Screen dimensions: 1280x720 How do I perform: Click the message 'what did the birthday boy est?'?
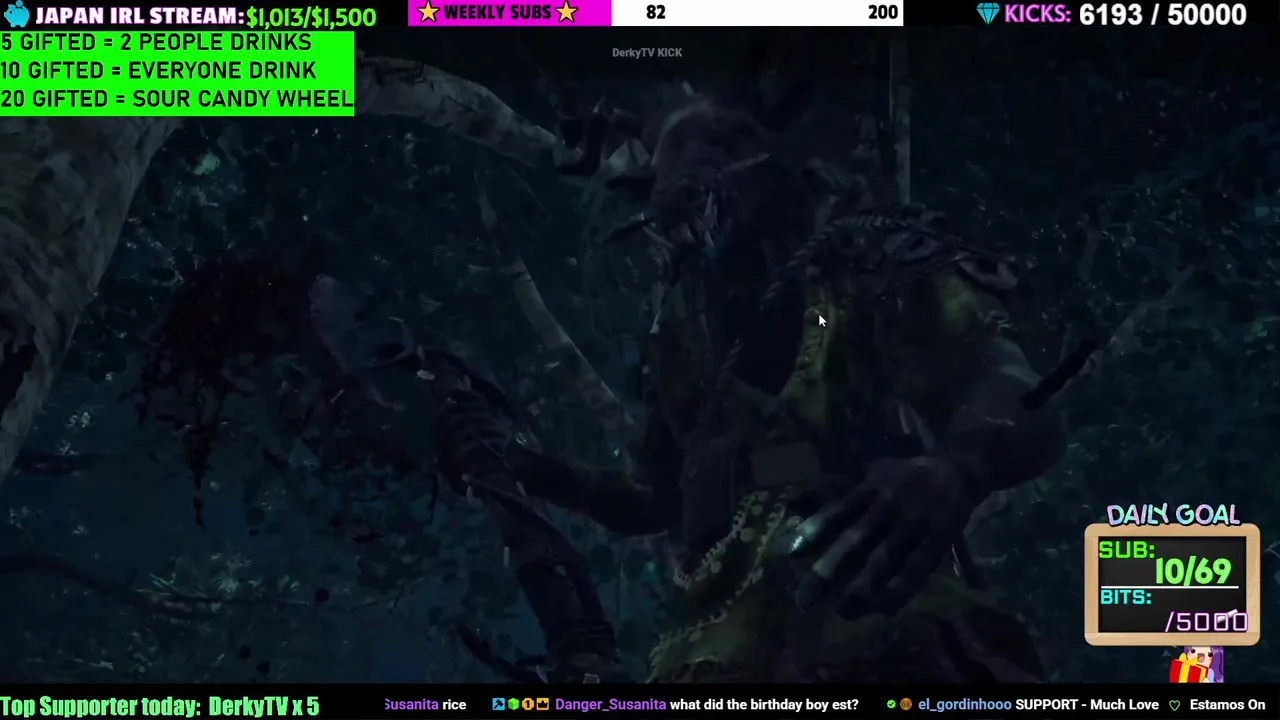click(764, 705)
